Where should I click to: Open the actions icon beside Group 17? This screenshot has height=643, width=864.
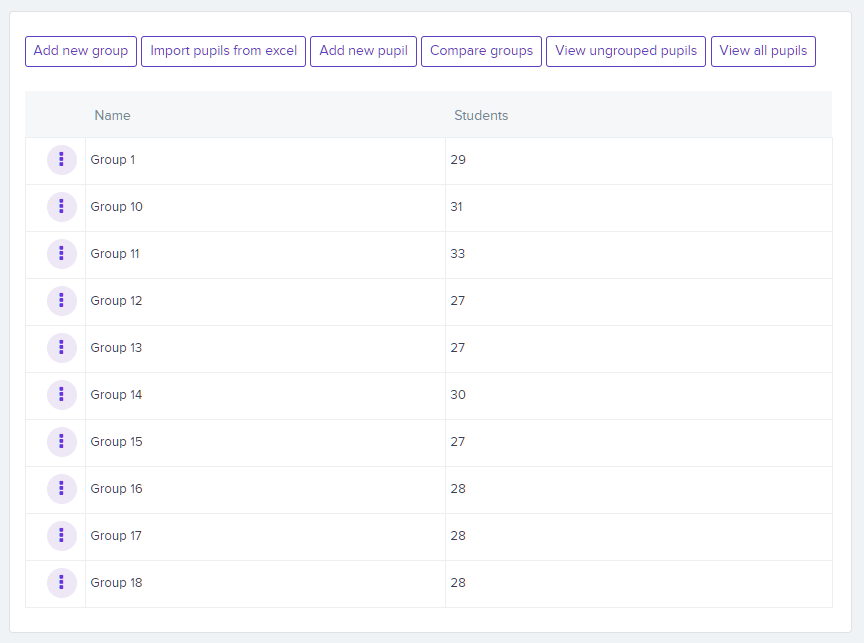(x=62, y=536)
